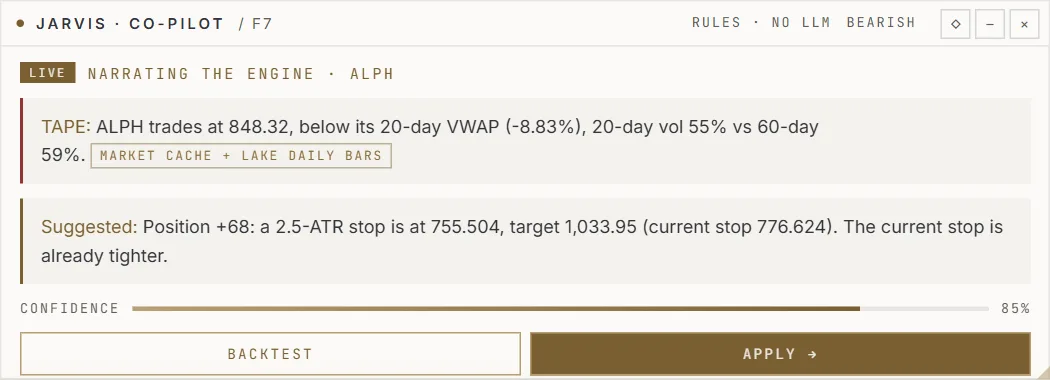Open the Market Cache + Lake Daily Bars source tag
1050x380 pixels.
[241, 155]
